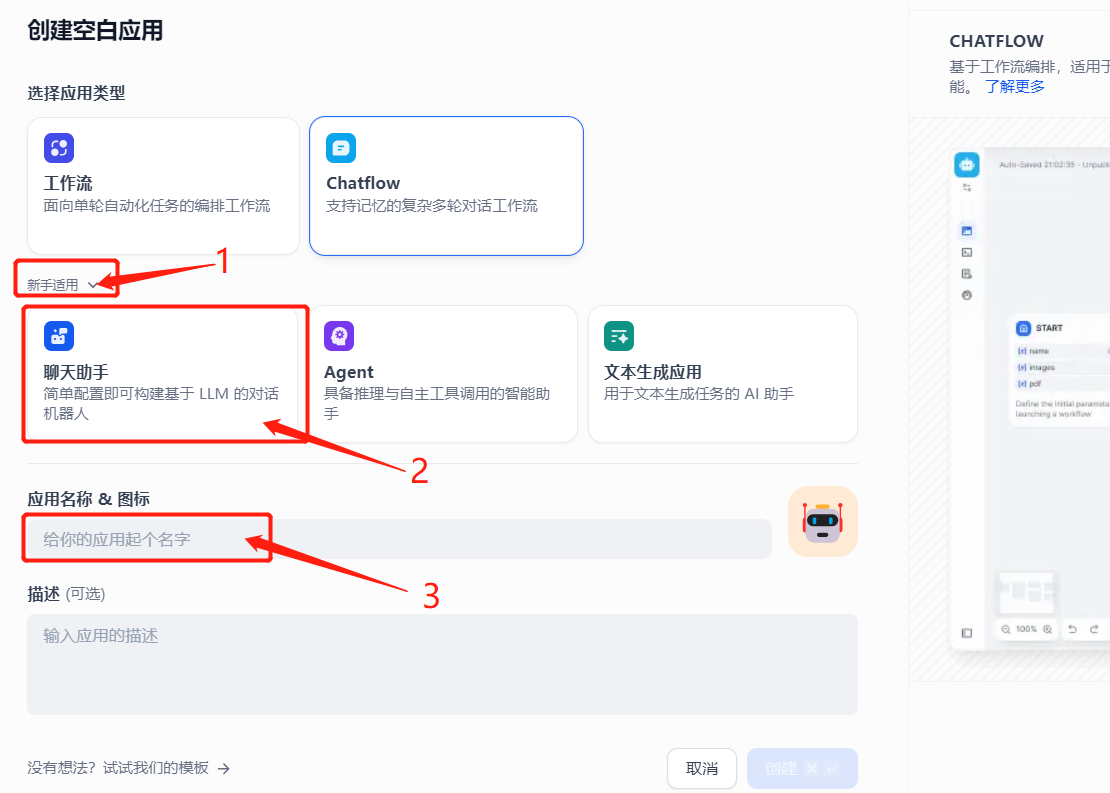Image resolution: width=1110 pixels, height=793 pixels.
Task: Select the 聊天助手 app type card
Action: pyautogui.click(x=164, y=375)
